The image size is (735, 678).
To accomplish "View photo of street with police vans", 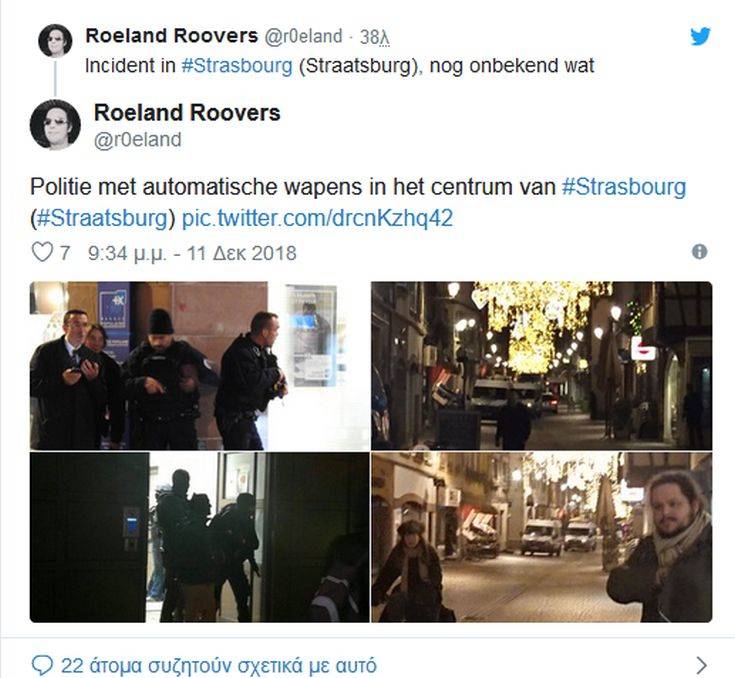I will [541, 537].
